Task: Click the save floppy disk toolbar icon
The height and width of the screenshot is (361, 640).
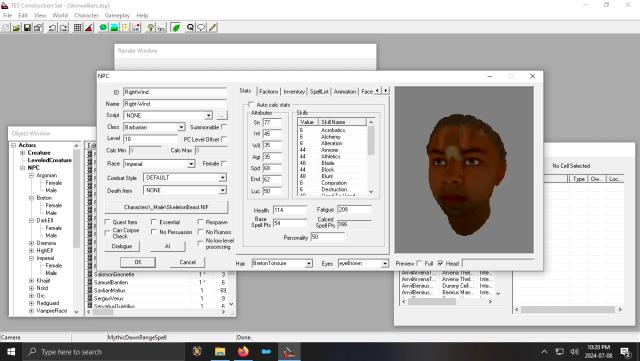Action: 27,27
